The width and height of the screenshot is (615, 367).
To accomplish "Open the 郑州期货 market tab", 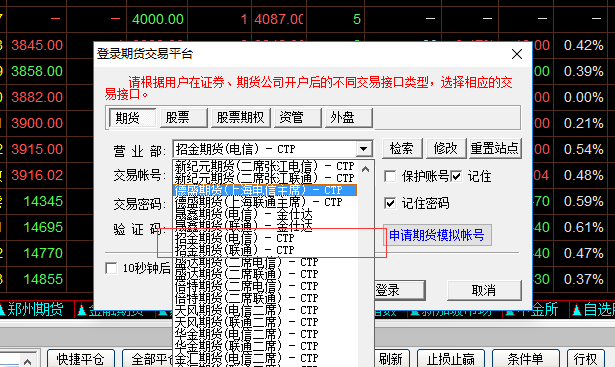I will tap(32, 310).
